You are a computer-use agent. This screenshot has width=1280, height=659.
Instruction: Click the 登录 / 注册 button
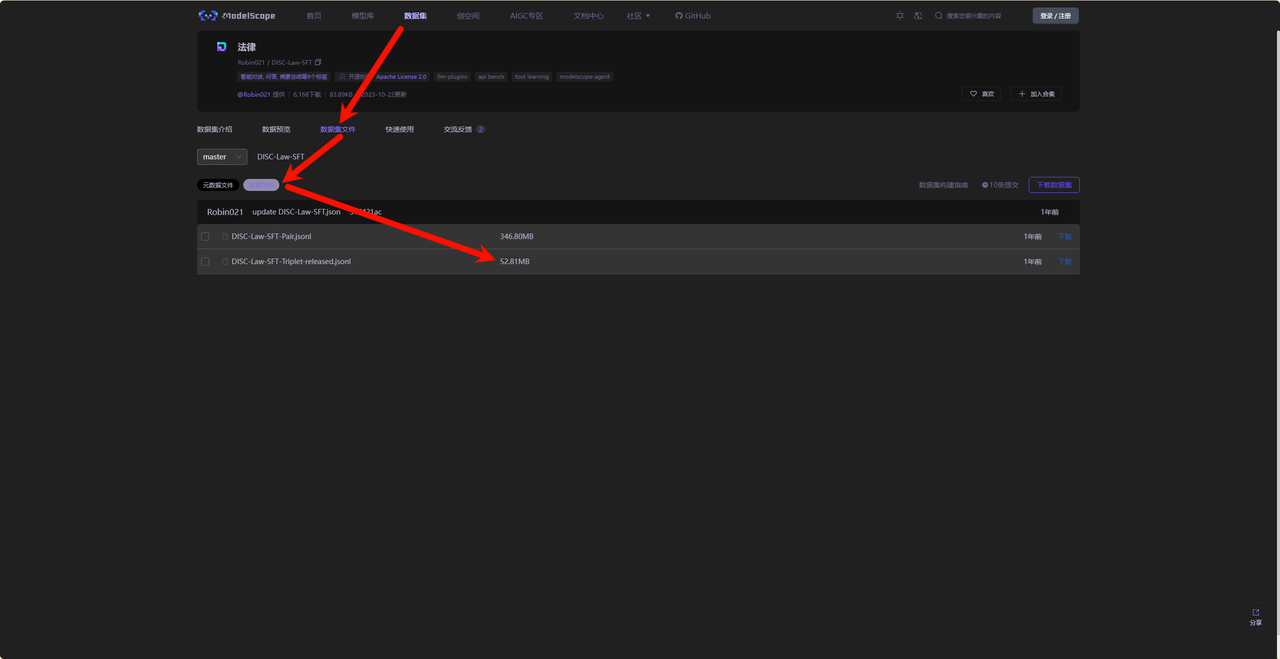1055,16
